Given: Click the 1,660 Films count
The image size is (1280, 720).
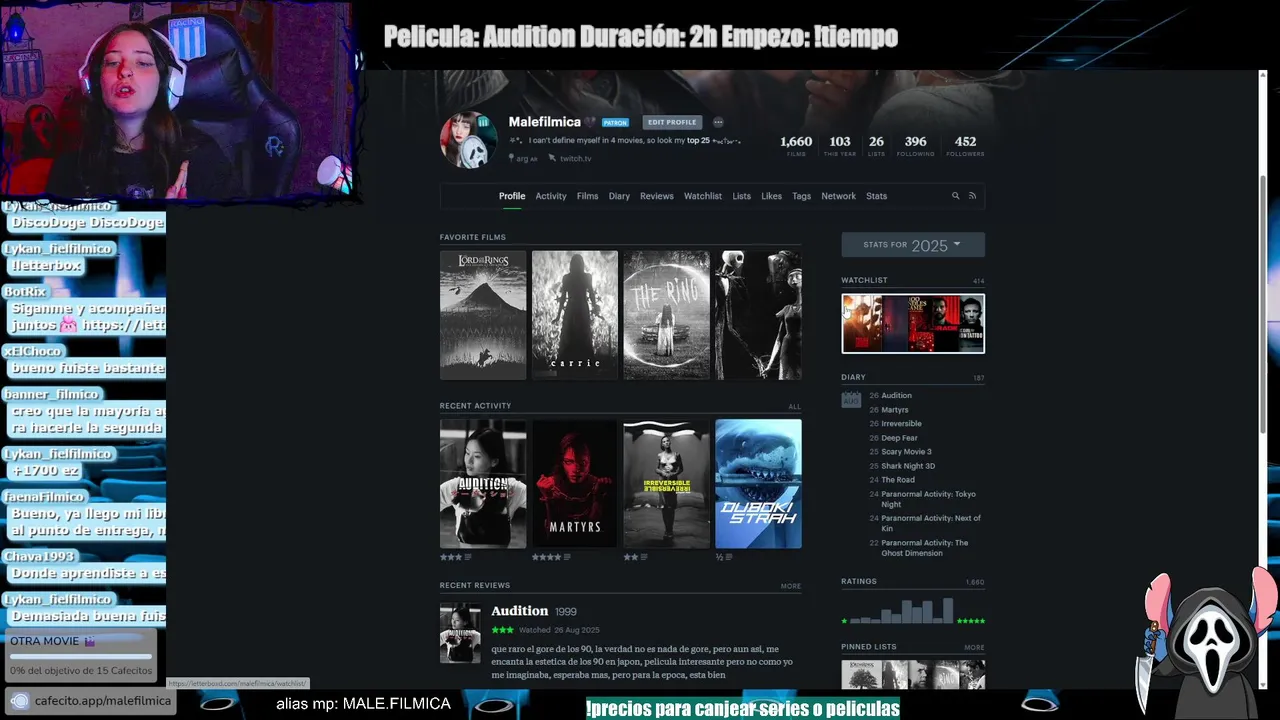Looking at the screenshot, I should tap(796, 146).
